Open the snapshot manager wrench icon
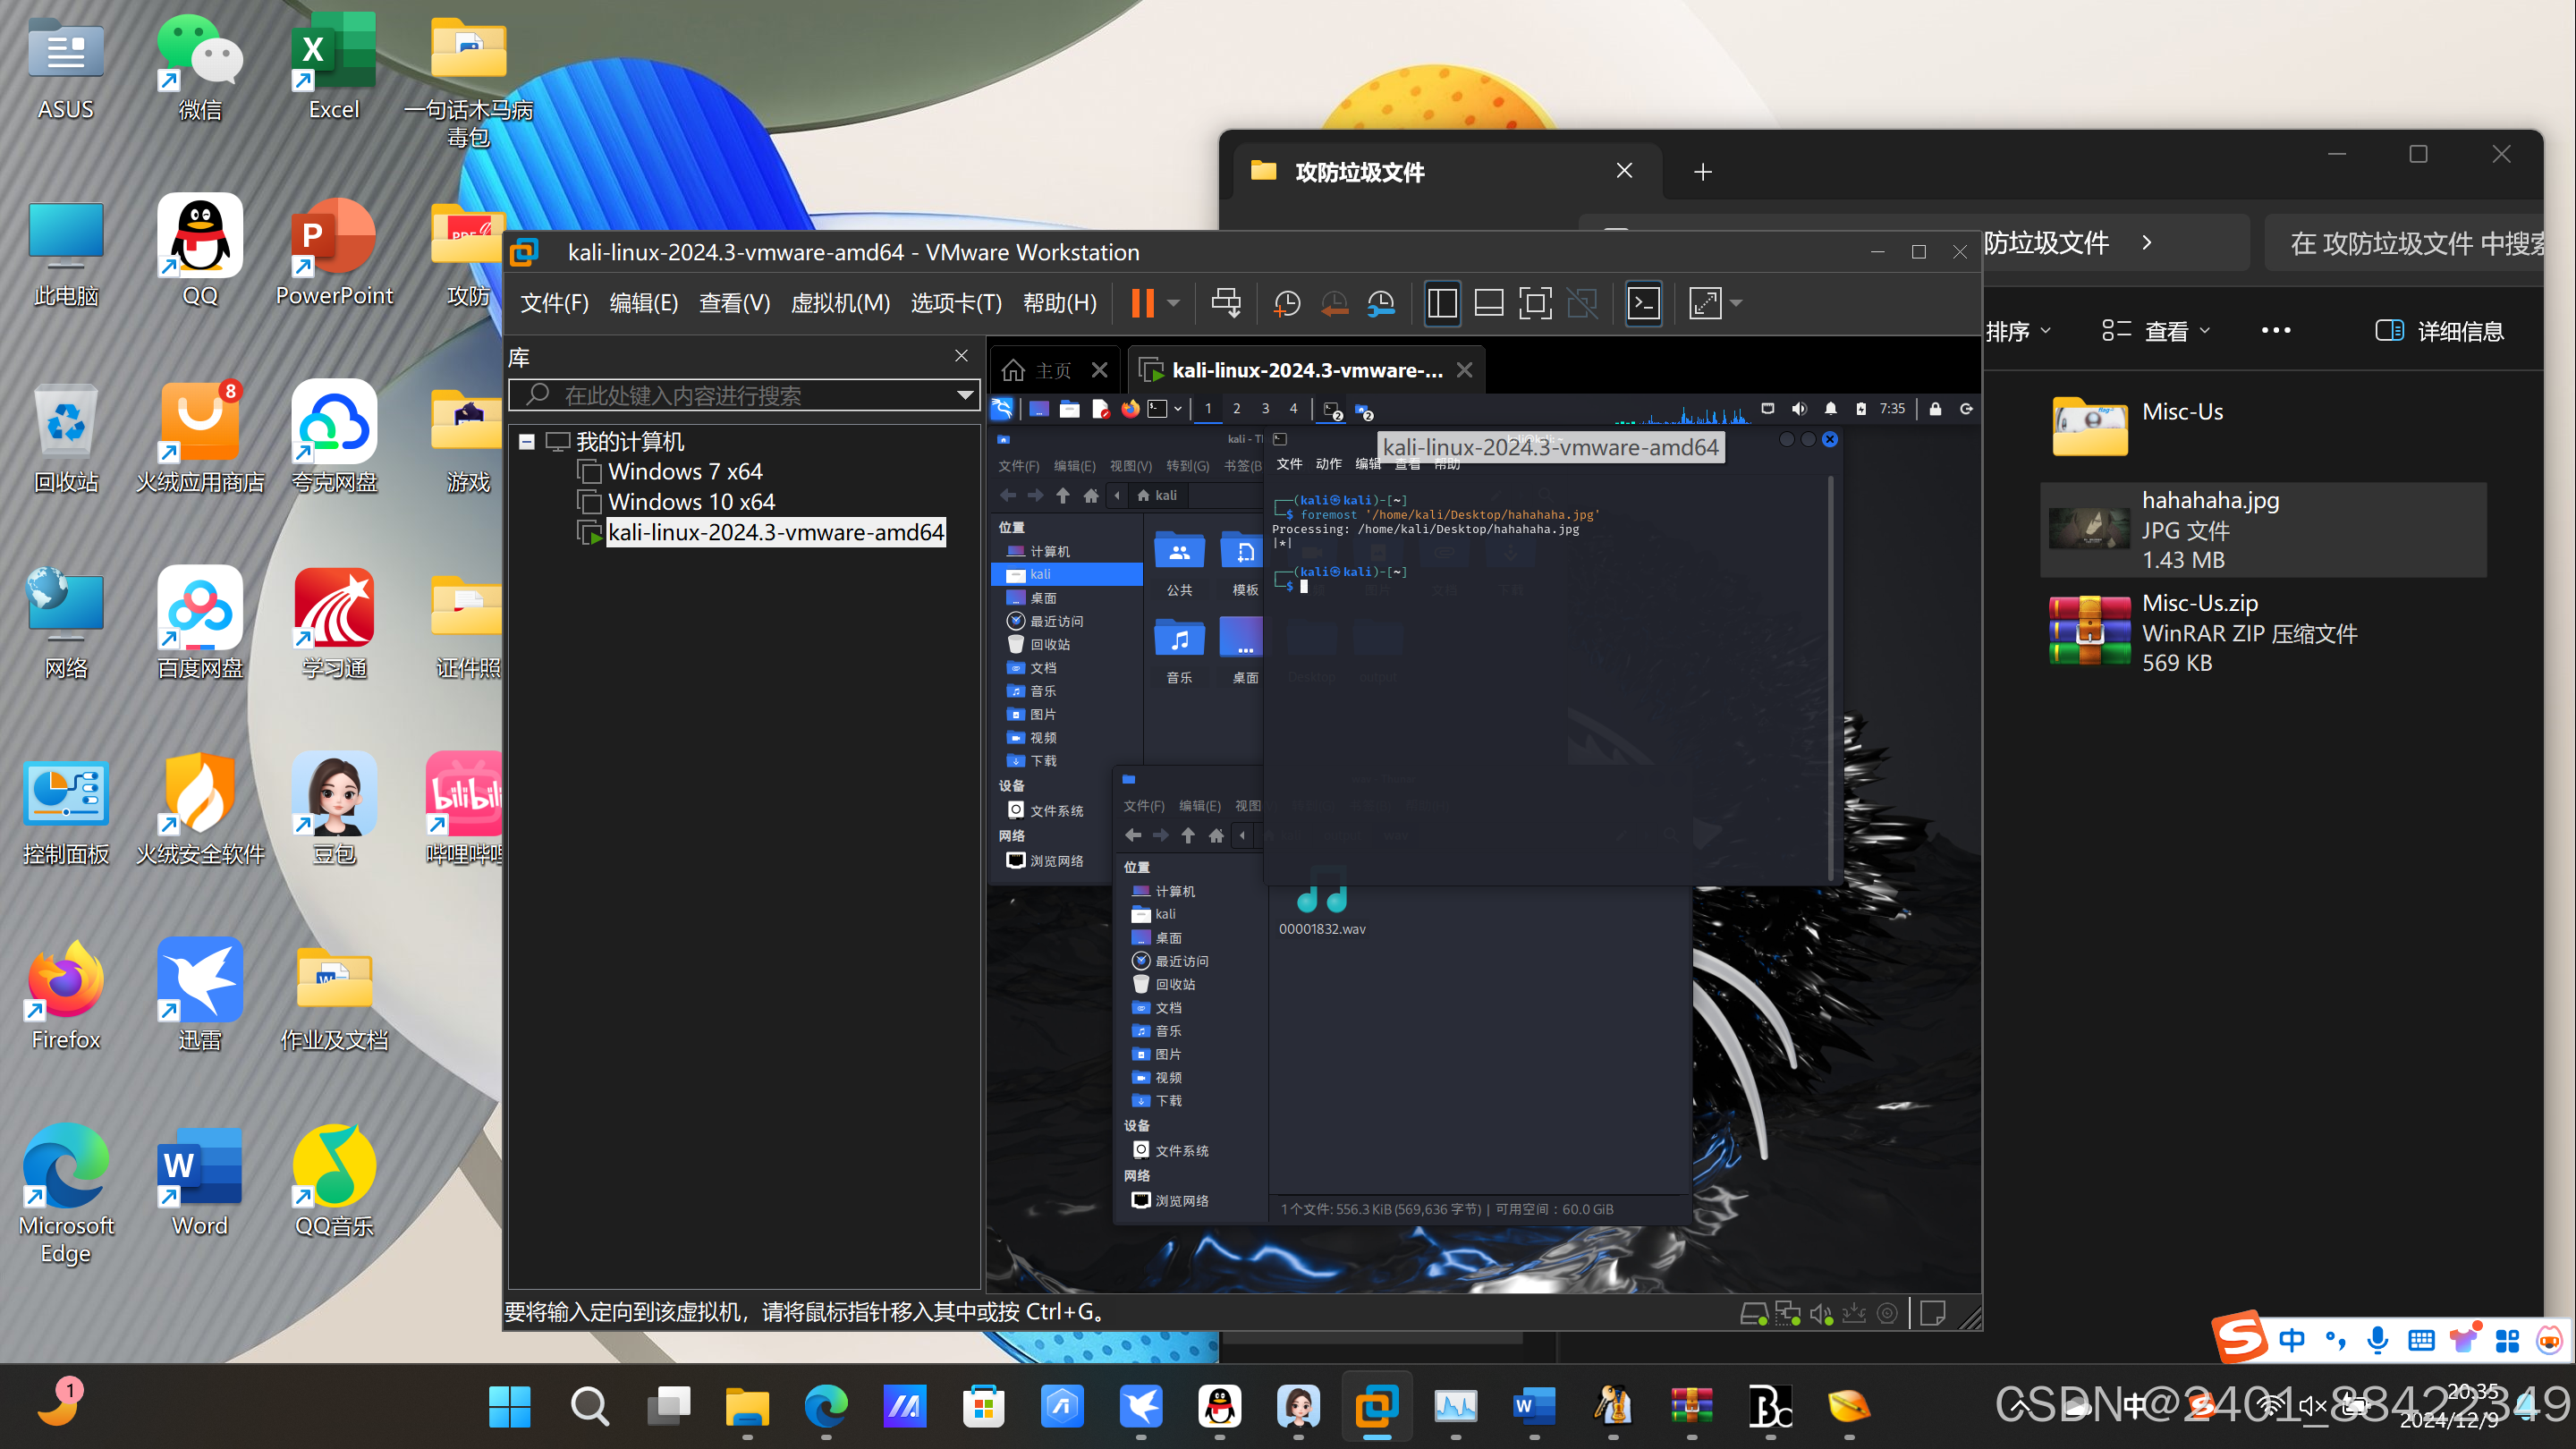Image resolution: width=2576 pixels, height=1449 pixels. pyautogui.click(x=1381, y=303)
